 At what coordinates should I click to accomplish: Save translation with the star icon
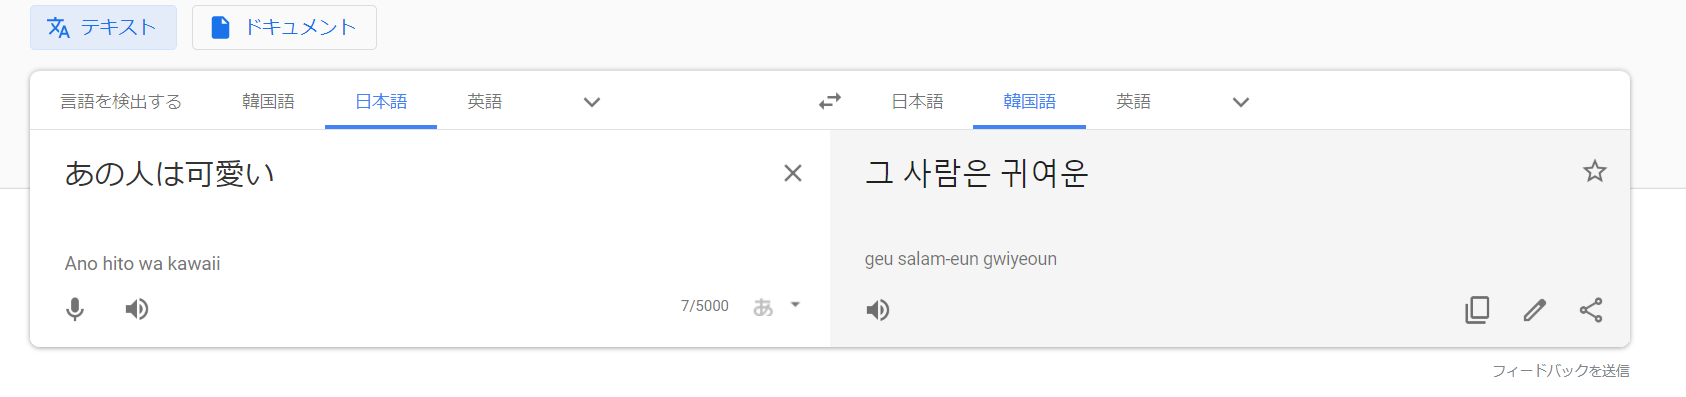(1595, 171)
